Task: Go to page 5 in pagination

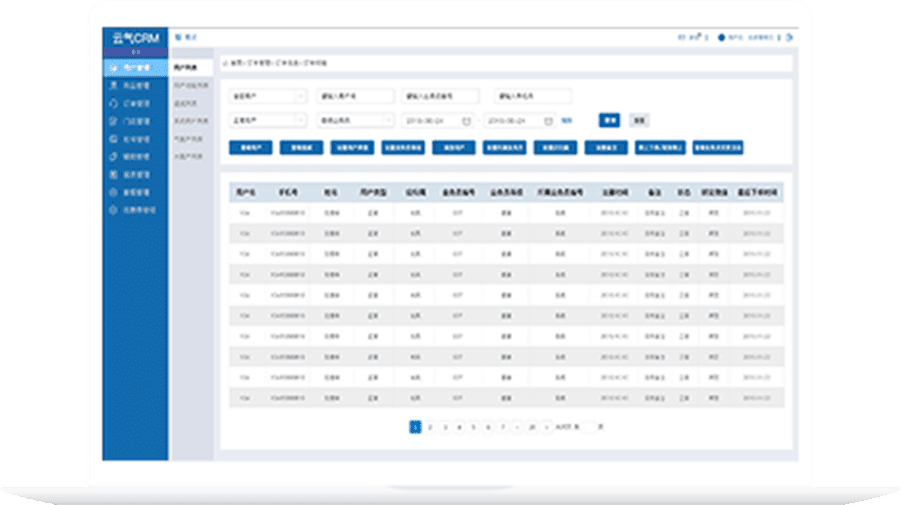Action: 473,427
